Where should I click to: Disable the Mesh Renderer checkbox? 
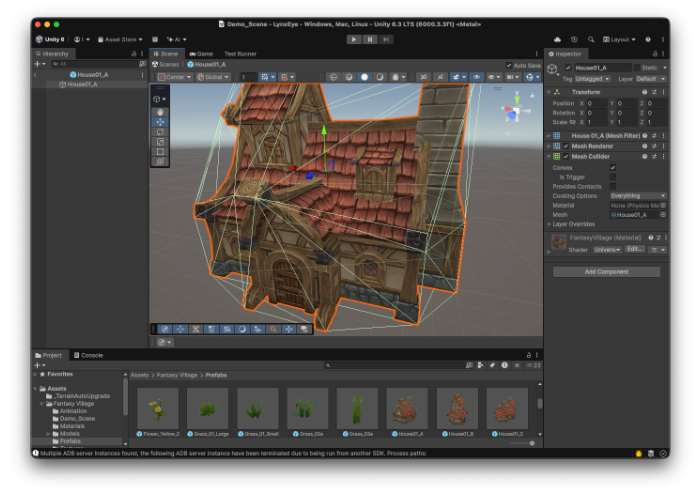[566, 146]
